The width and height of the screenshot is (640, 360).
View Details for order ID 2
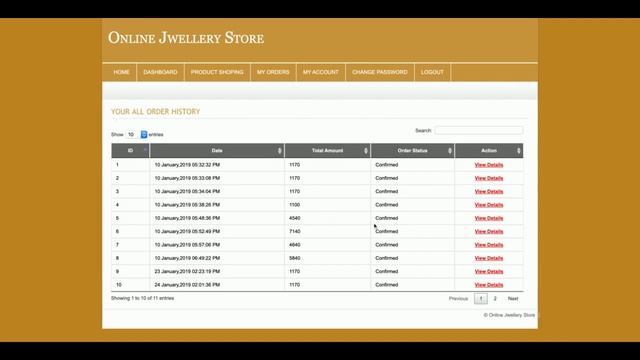click(489, 178)
